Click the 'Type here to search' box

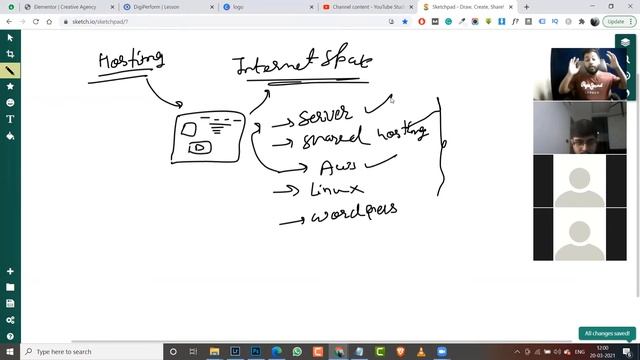[92, 351]
